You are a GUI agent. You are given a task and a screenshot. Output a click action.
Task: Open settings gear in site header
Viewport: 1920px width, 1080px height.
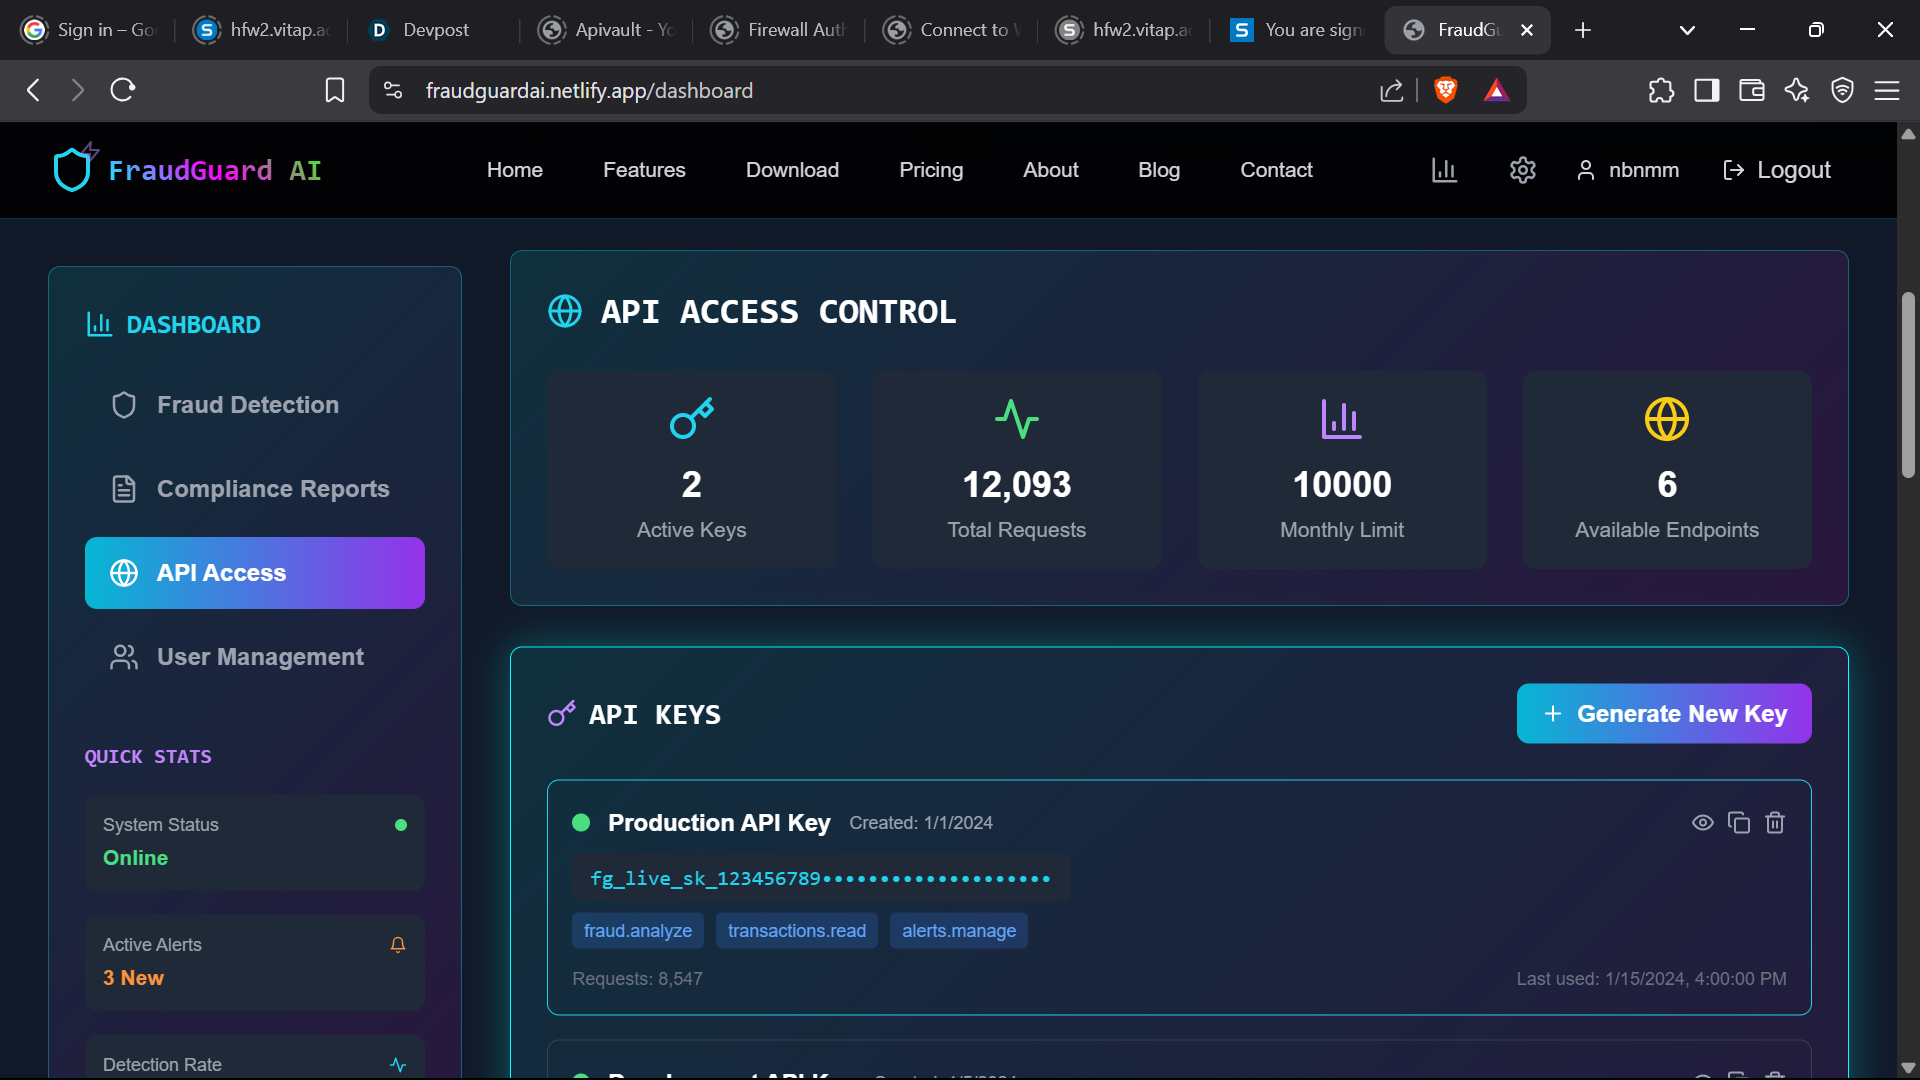[x=1522, y=170]
